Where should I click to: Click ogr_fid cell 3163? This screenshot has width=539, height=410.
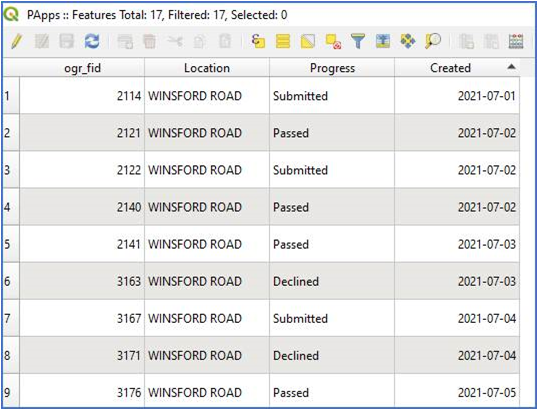(x=82, y=281)
